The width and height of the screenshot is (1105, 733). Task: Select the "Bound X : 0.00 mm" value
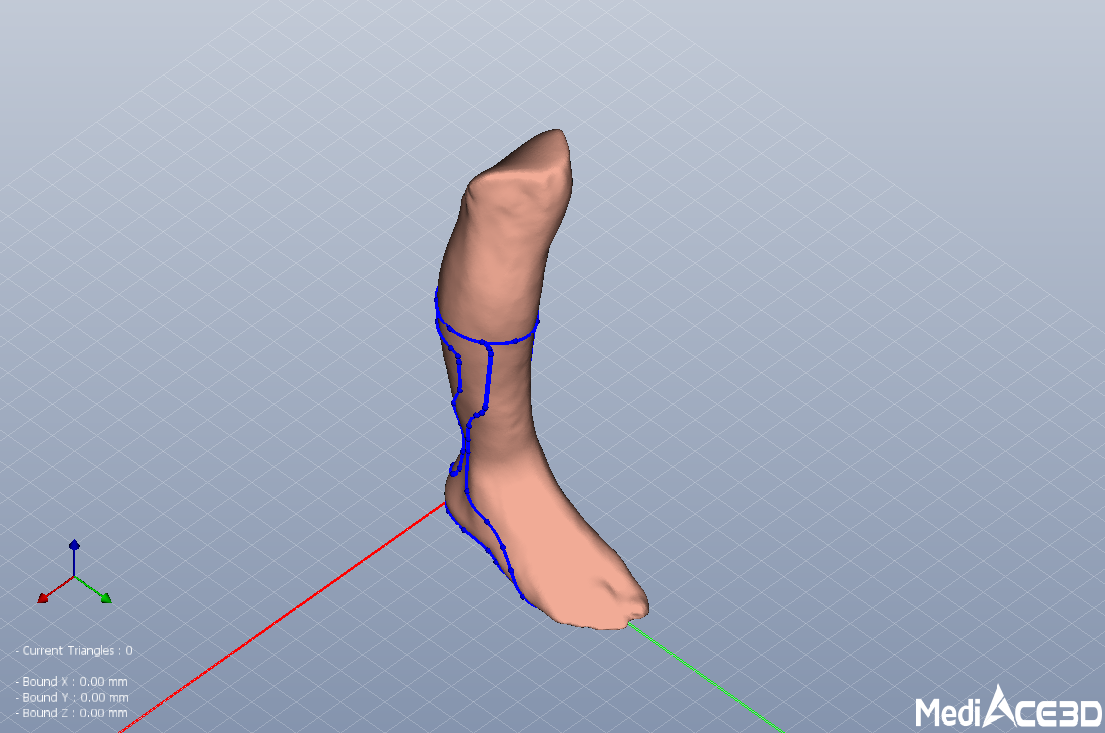[72, 682]
